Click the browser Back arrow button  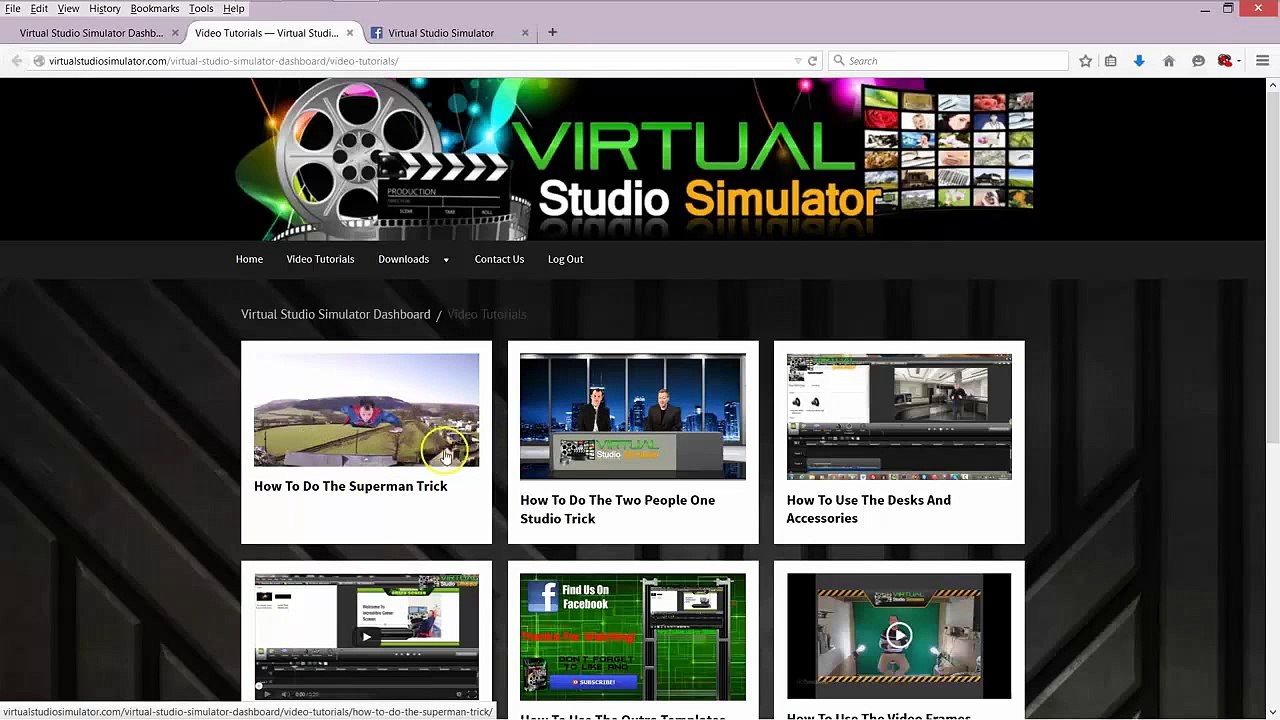coord(17,61)
